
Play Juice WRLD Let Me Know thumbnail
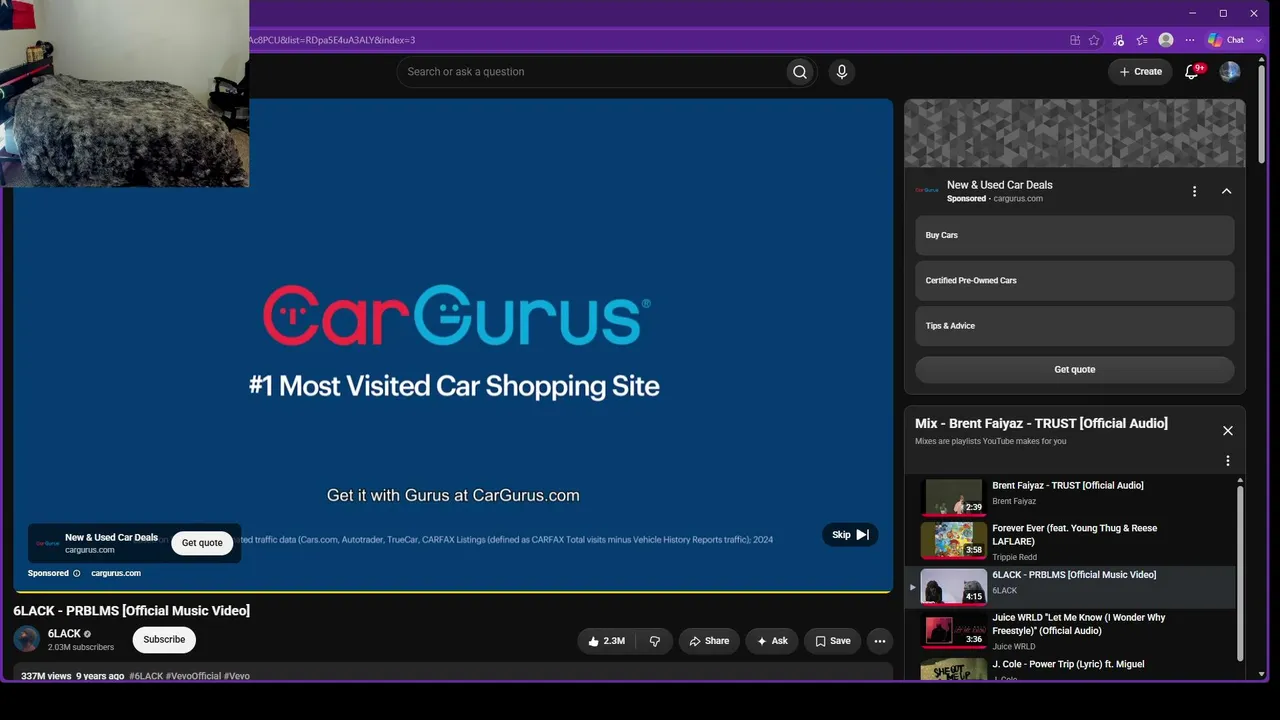953,631
